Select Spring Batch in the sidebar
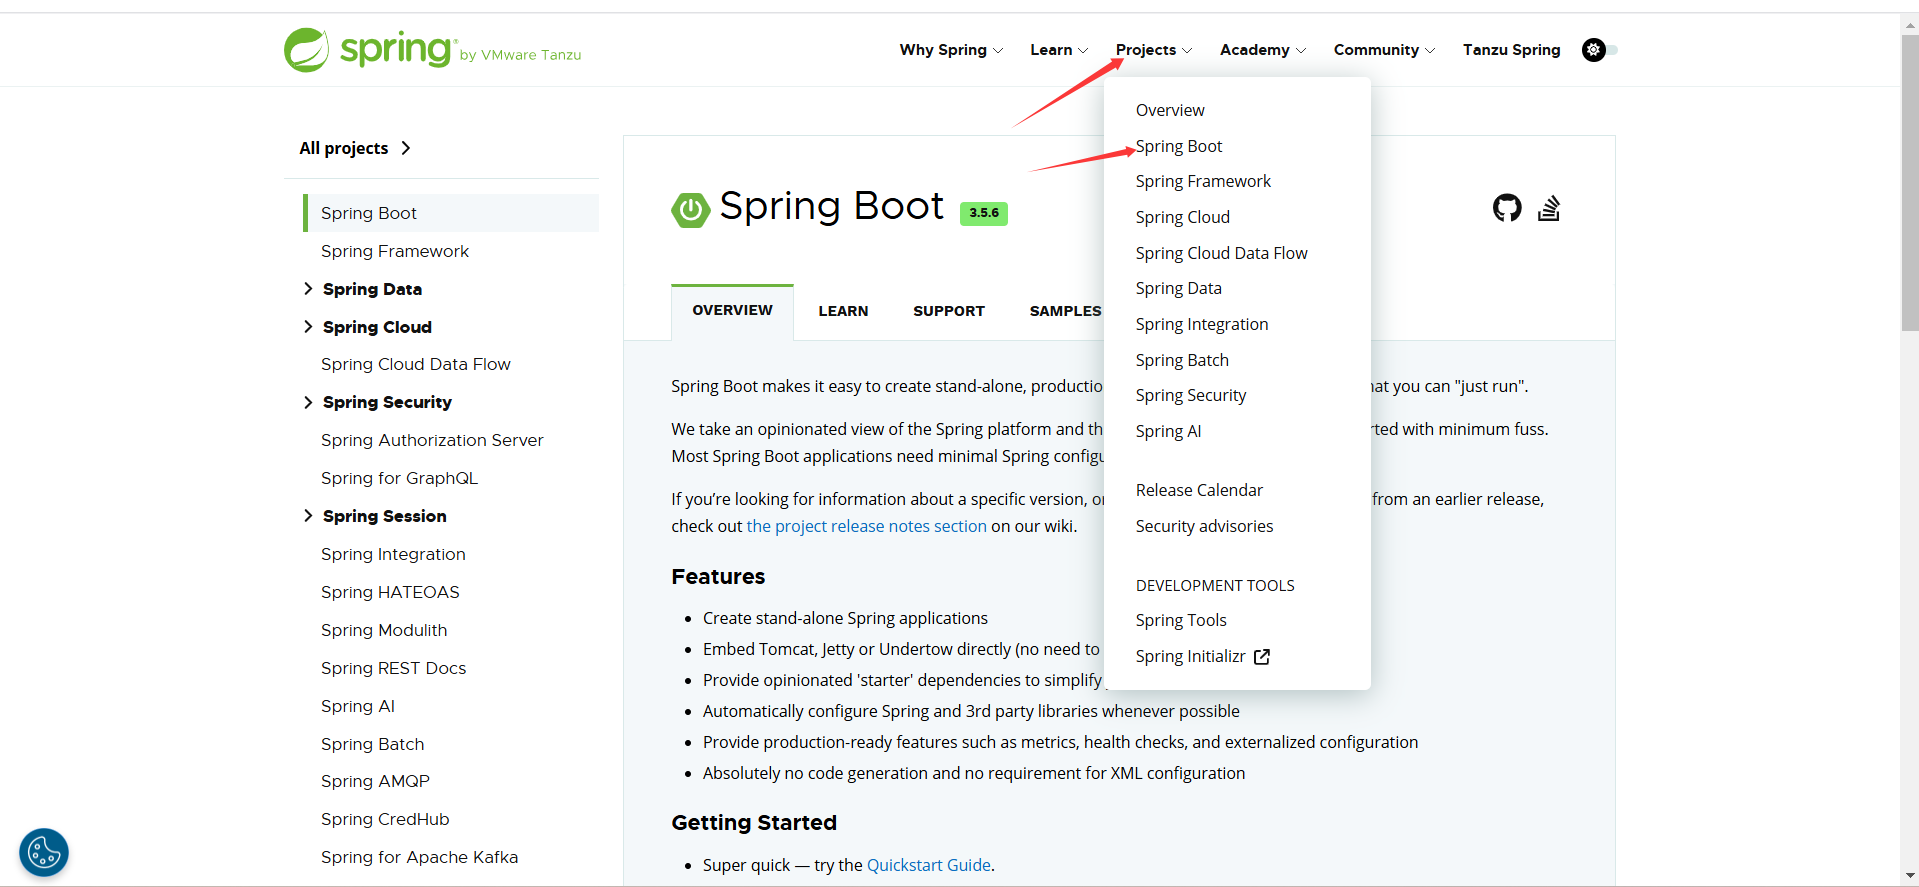 click(x=372, y=744)
